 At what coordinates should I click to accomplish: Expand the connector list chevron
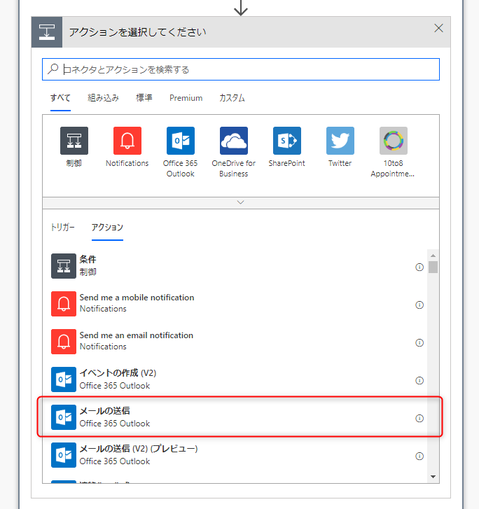pos(241,203)
